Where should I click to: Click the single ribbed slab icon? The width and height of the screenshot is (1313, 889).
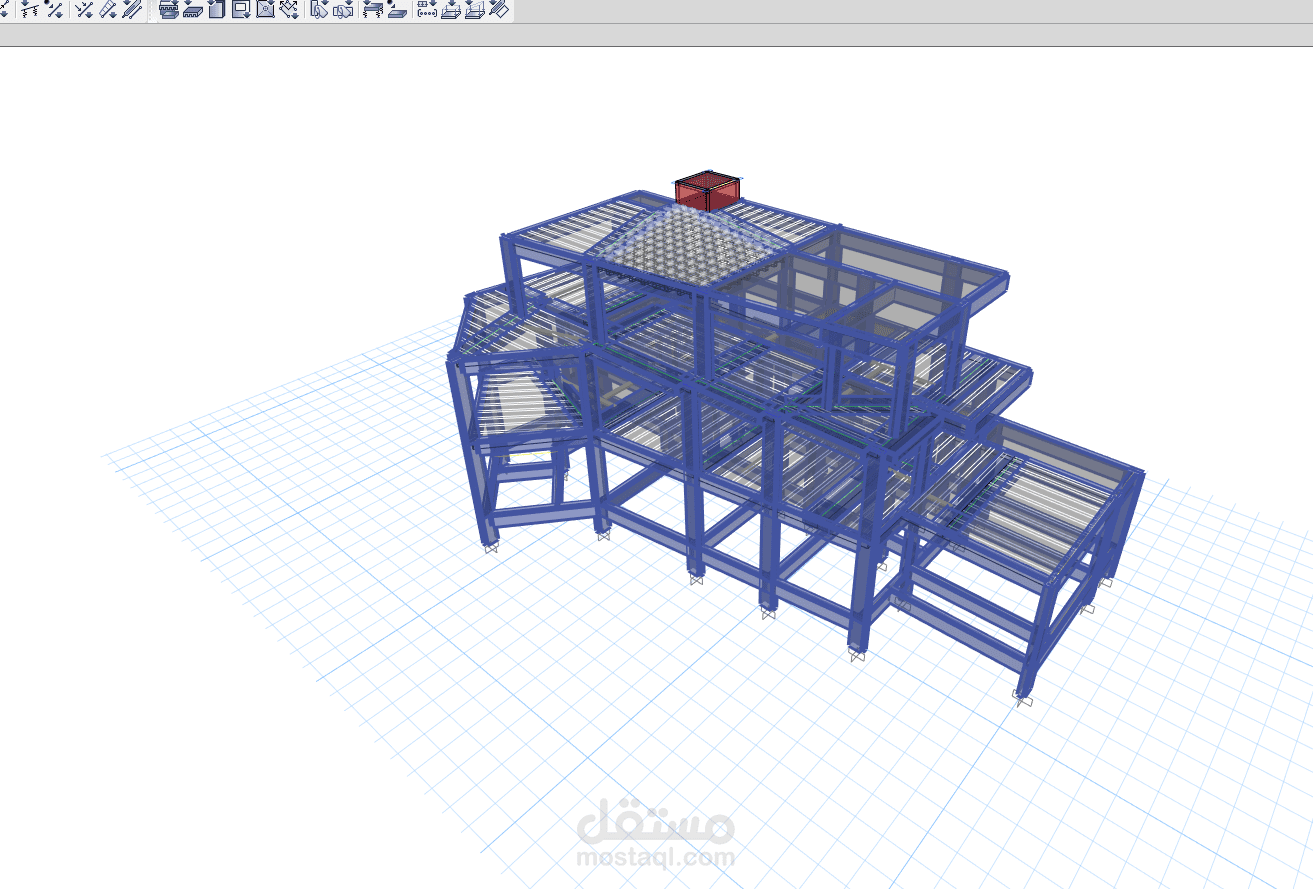tap(193, 10)
